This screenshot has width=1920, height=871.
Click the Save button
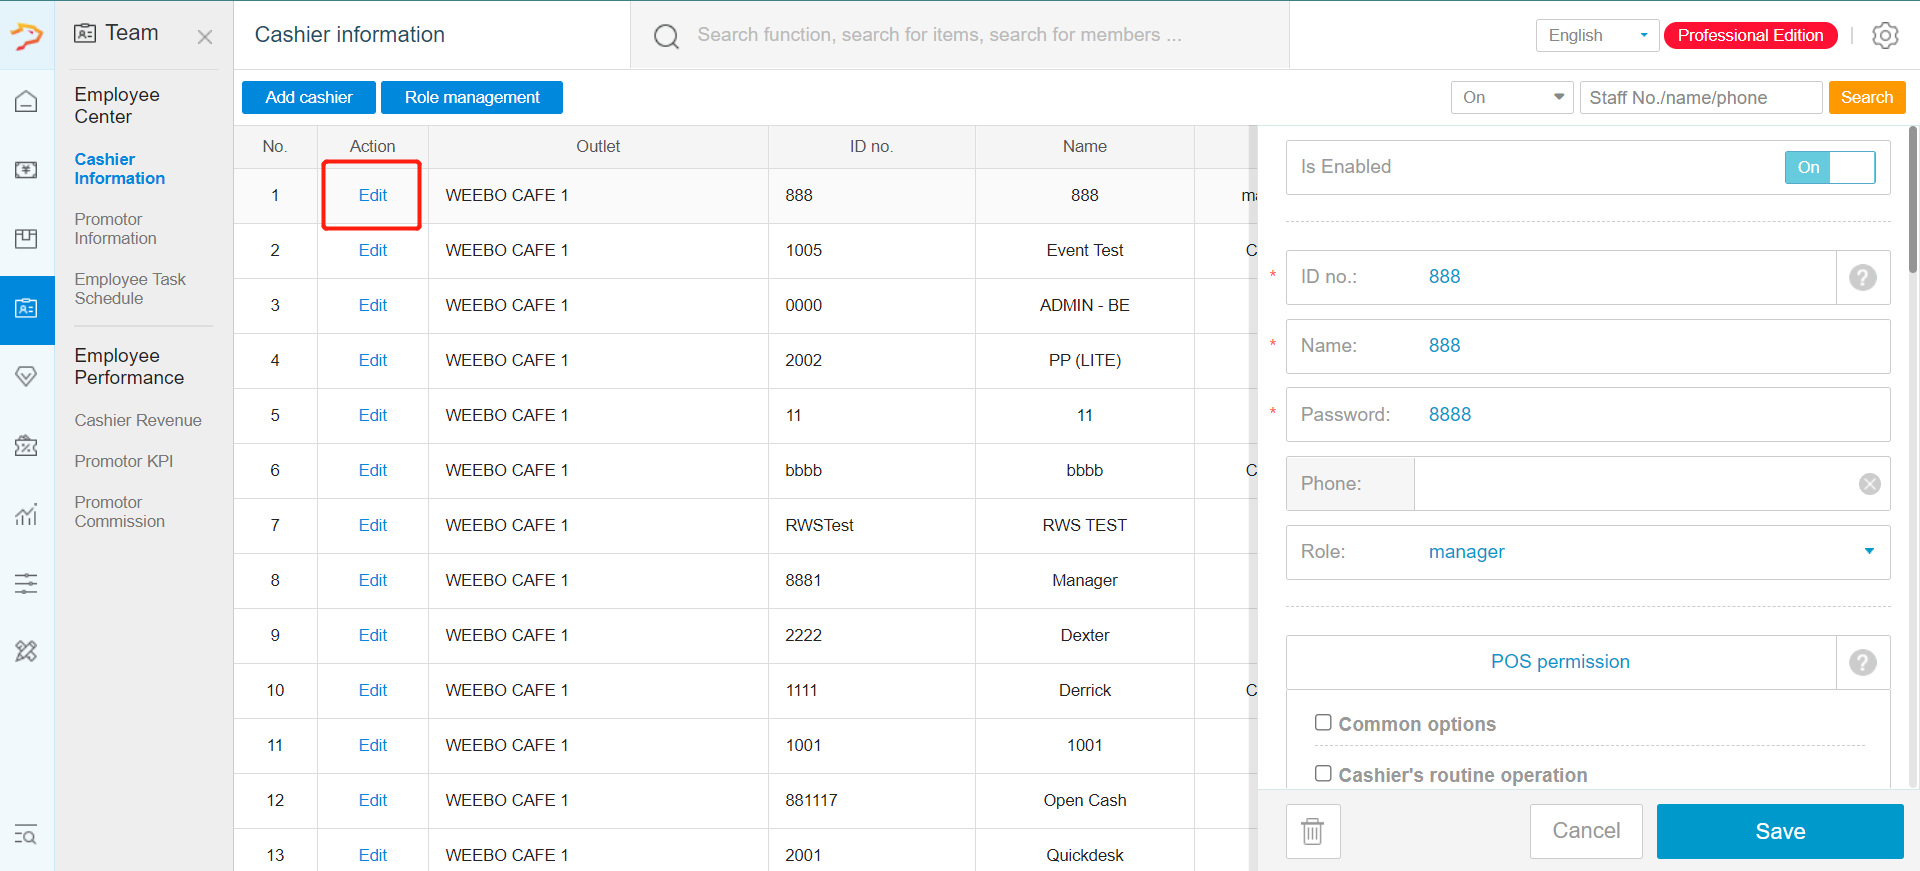(x=1780, y=831)
